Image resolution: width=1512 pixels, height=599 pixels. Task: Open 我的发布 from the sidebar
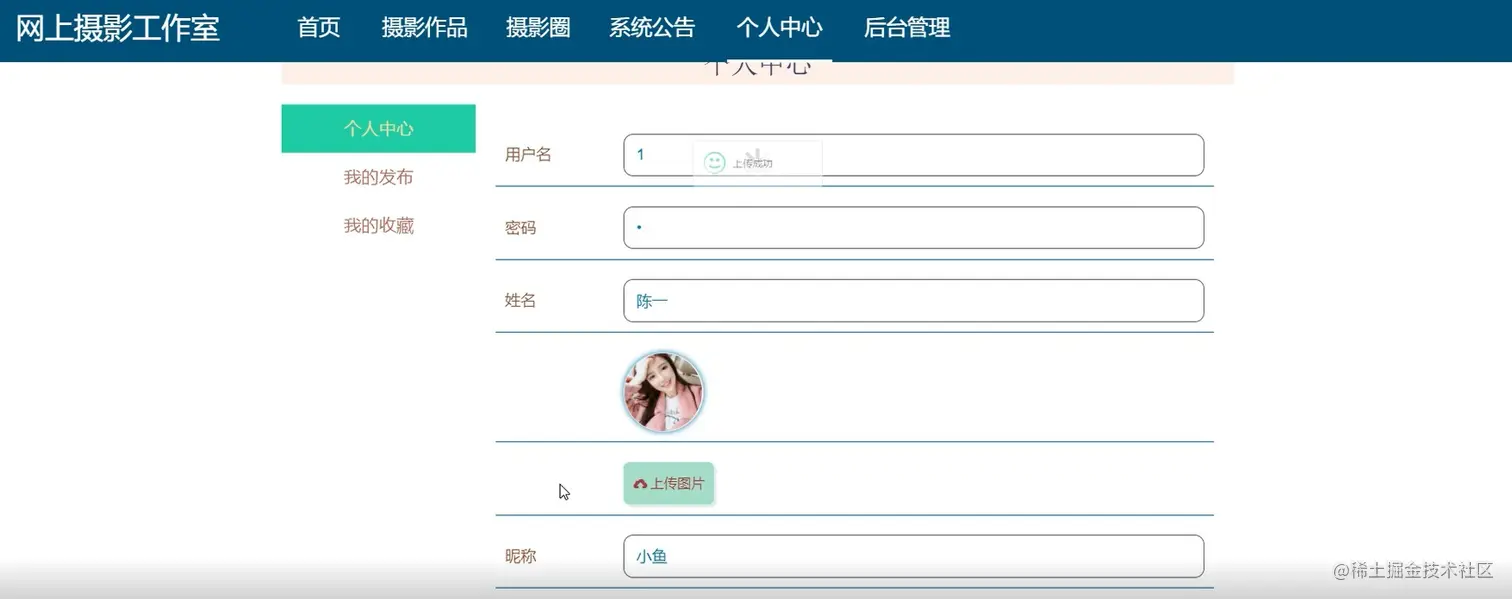pyautogui.click(x=378, y=177)
